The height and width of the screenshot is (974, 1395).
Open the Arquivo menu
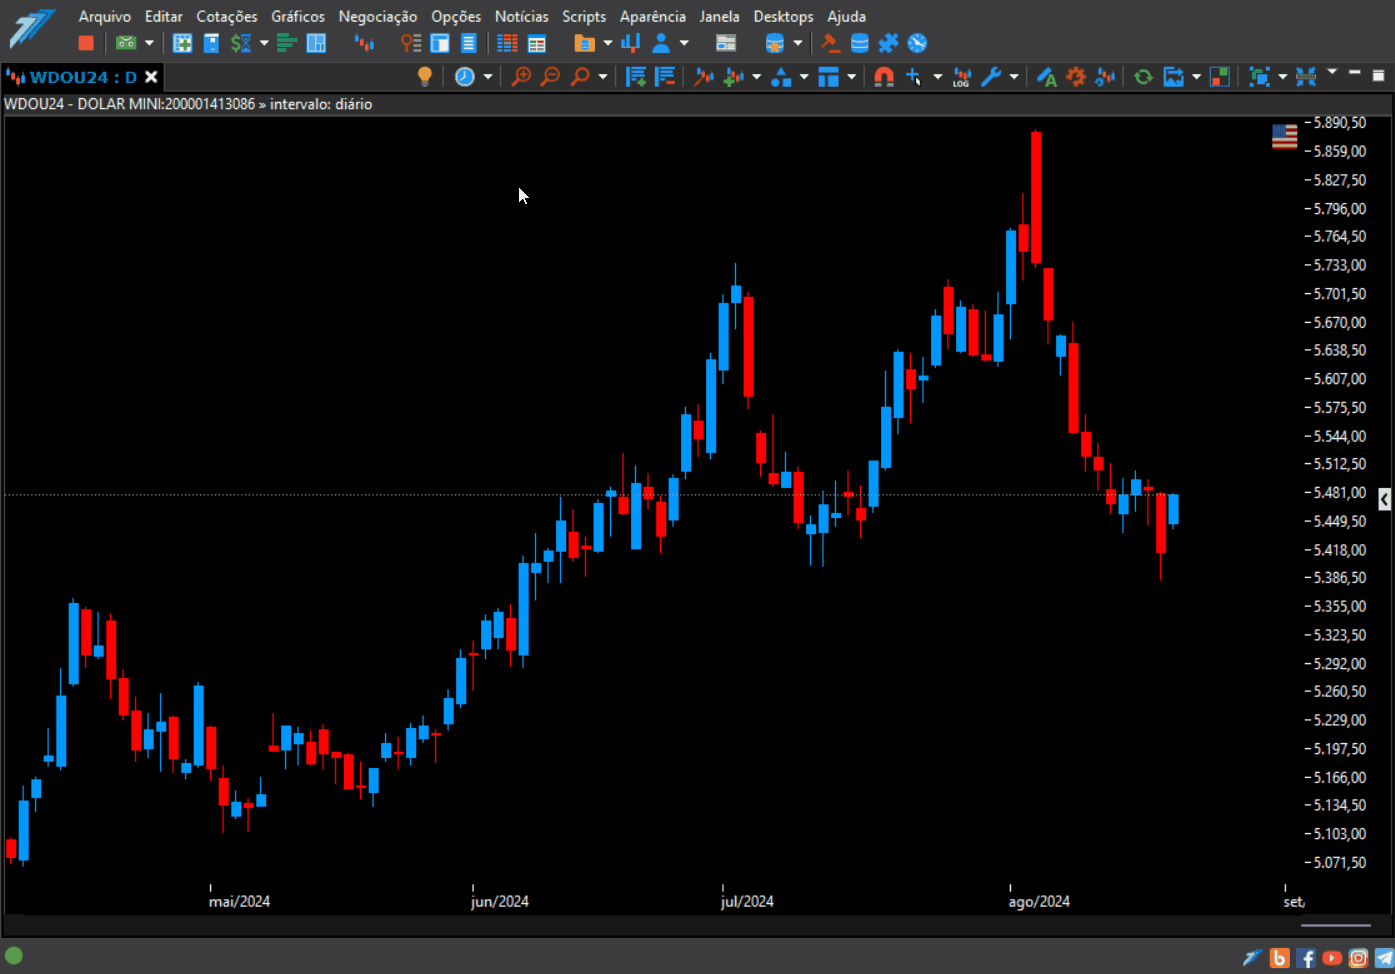(x=105, y=16)
